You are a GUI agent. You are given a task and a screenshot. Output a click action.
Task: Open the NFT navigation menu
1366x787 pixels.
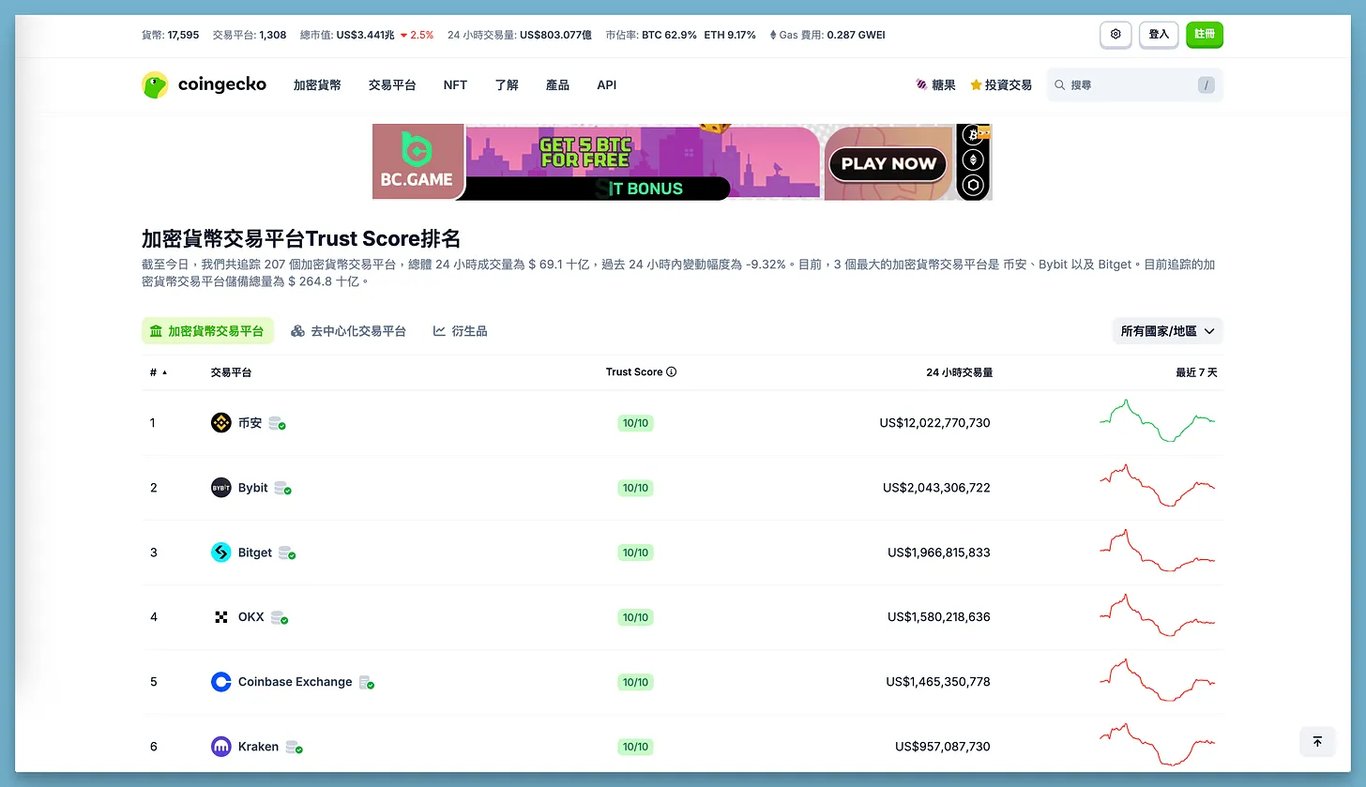[455, 85]
